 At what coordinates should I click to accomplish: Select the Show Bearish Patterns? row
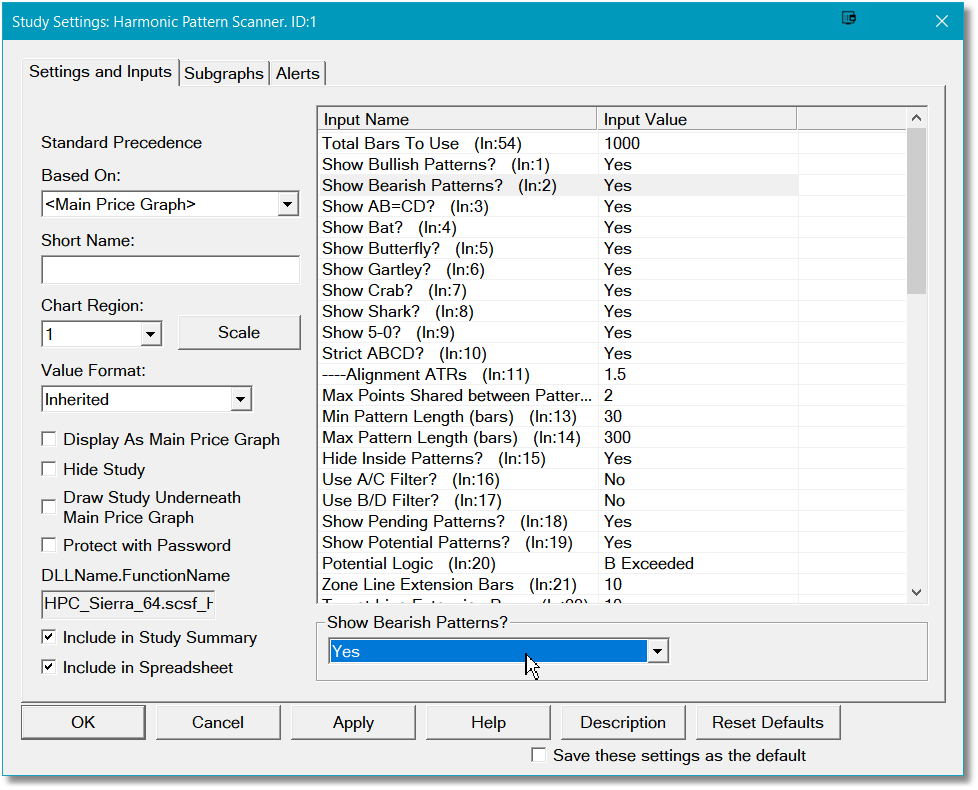(x=558, y=186)
